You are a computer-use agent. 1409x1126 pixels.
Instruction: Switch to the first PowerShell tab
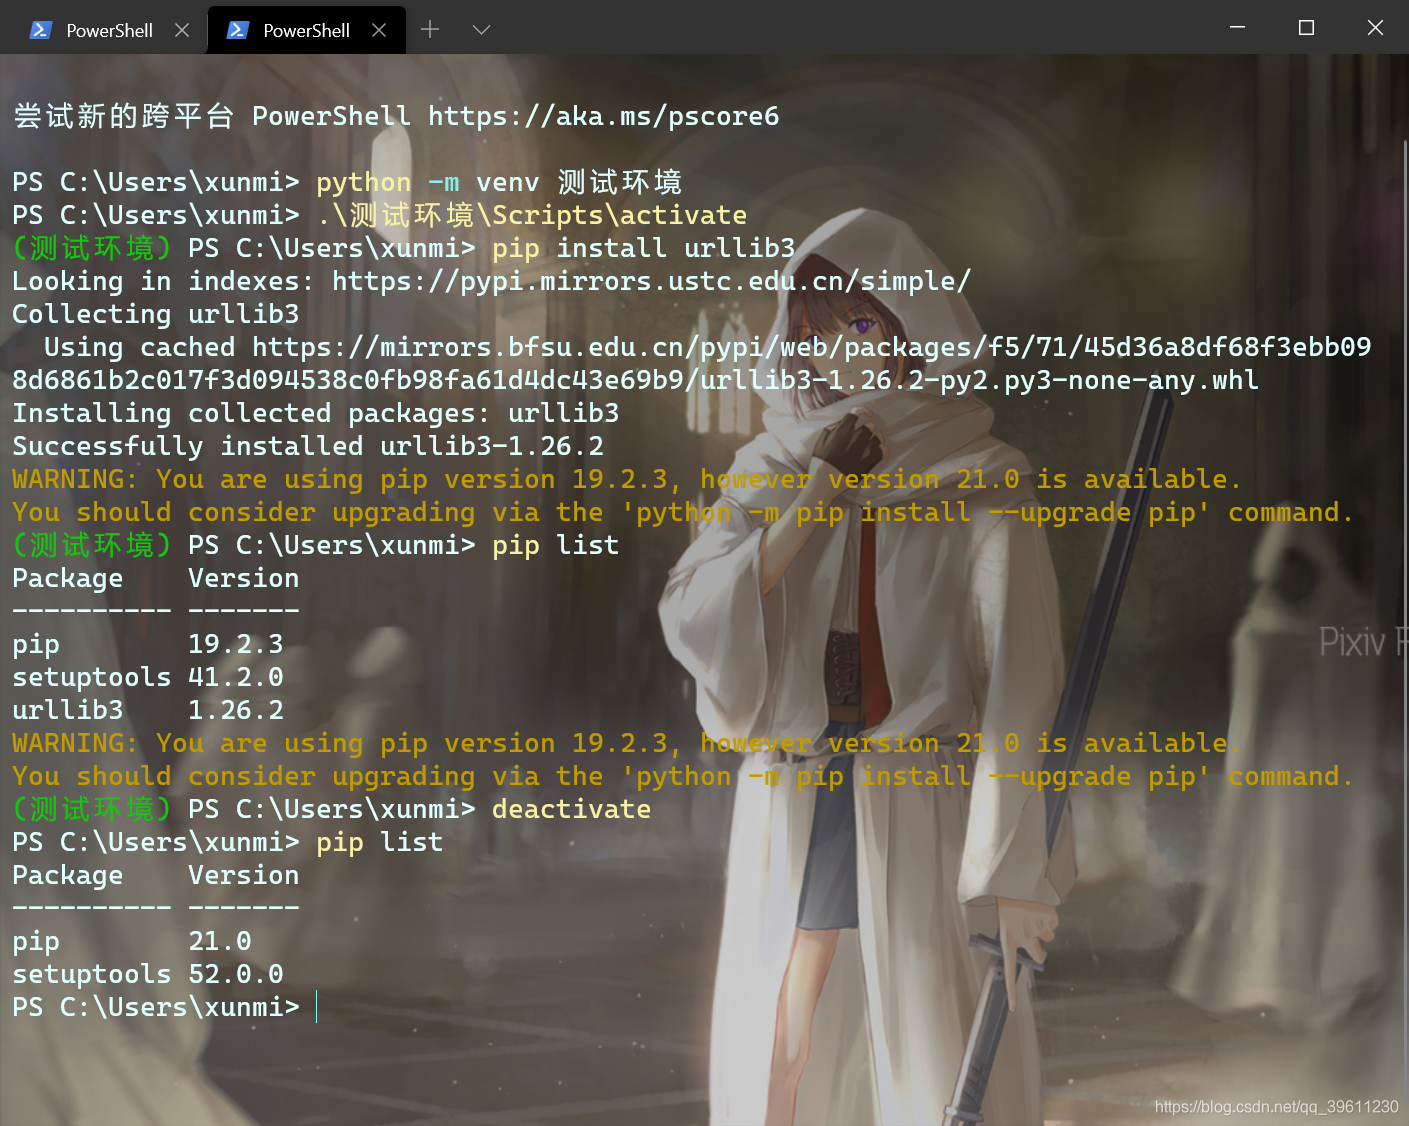(x=108, y=30)
